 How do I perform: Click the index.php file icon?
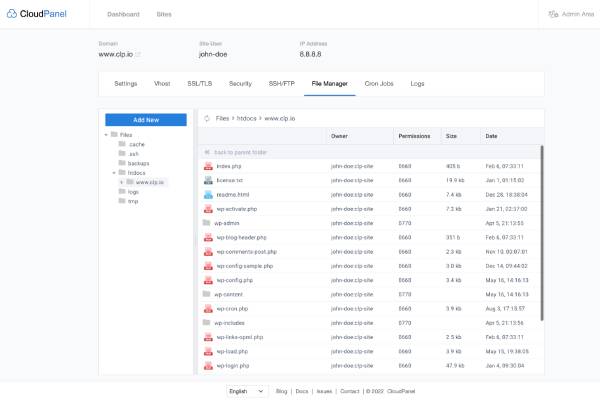[x=208, y=166]
